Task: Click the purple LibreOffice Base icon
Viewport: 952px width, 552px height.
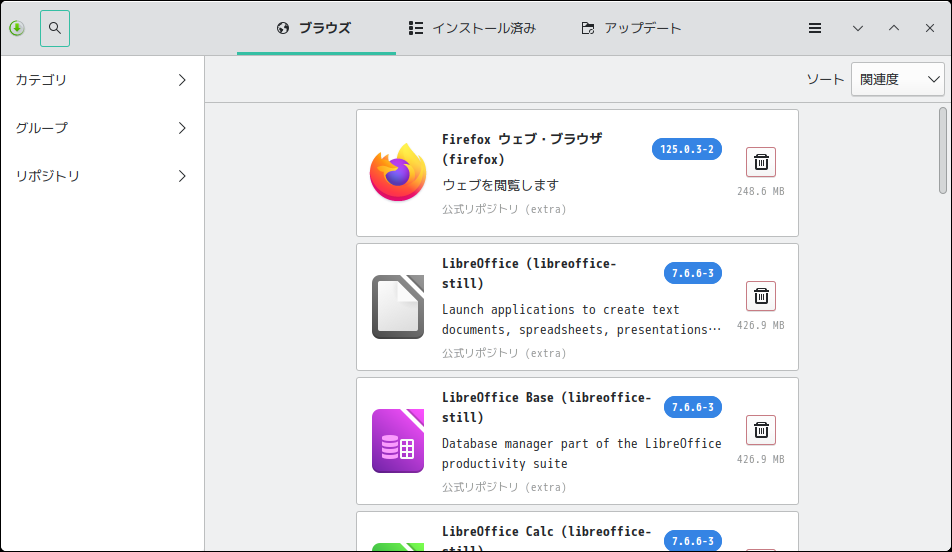Action: click(x=398, y=441)
